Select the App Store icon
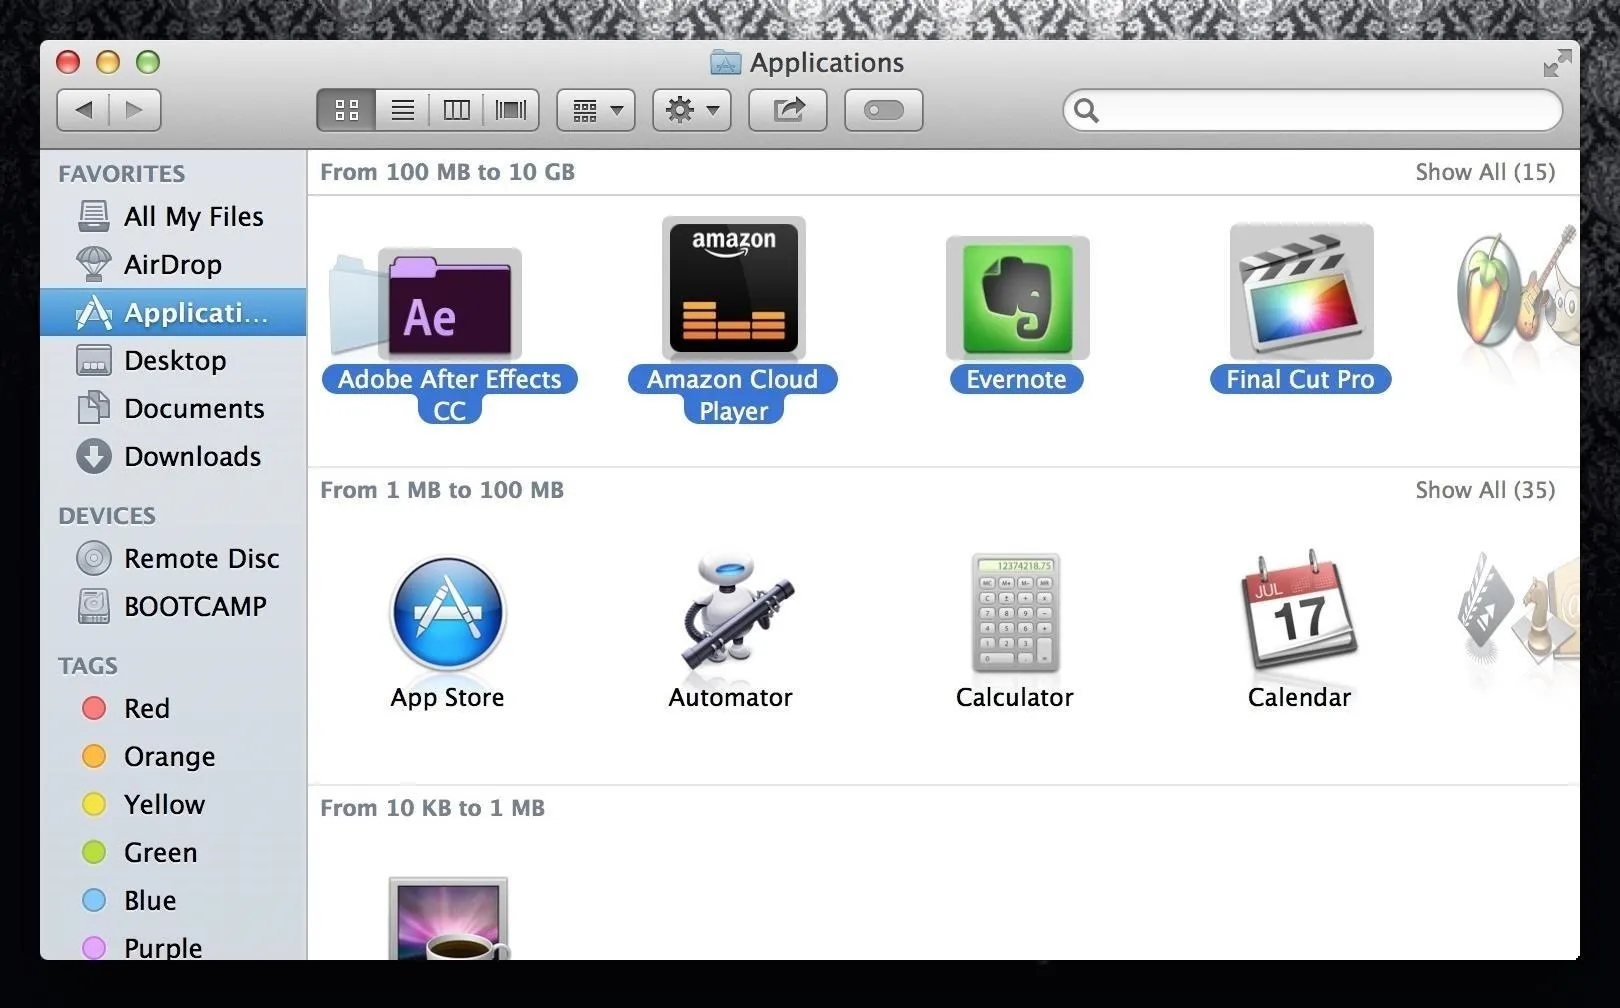This screenshot has width=1620, height=1008. click(448, 613)
